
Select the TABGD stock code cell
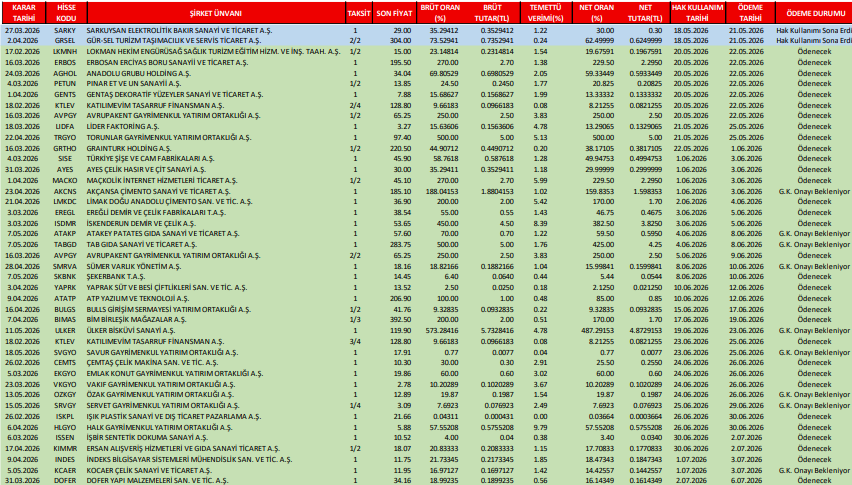pyautogui.click(x=65, y=244)
